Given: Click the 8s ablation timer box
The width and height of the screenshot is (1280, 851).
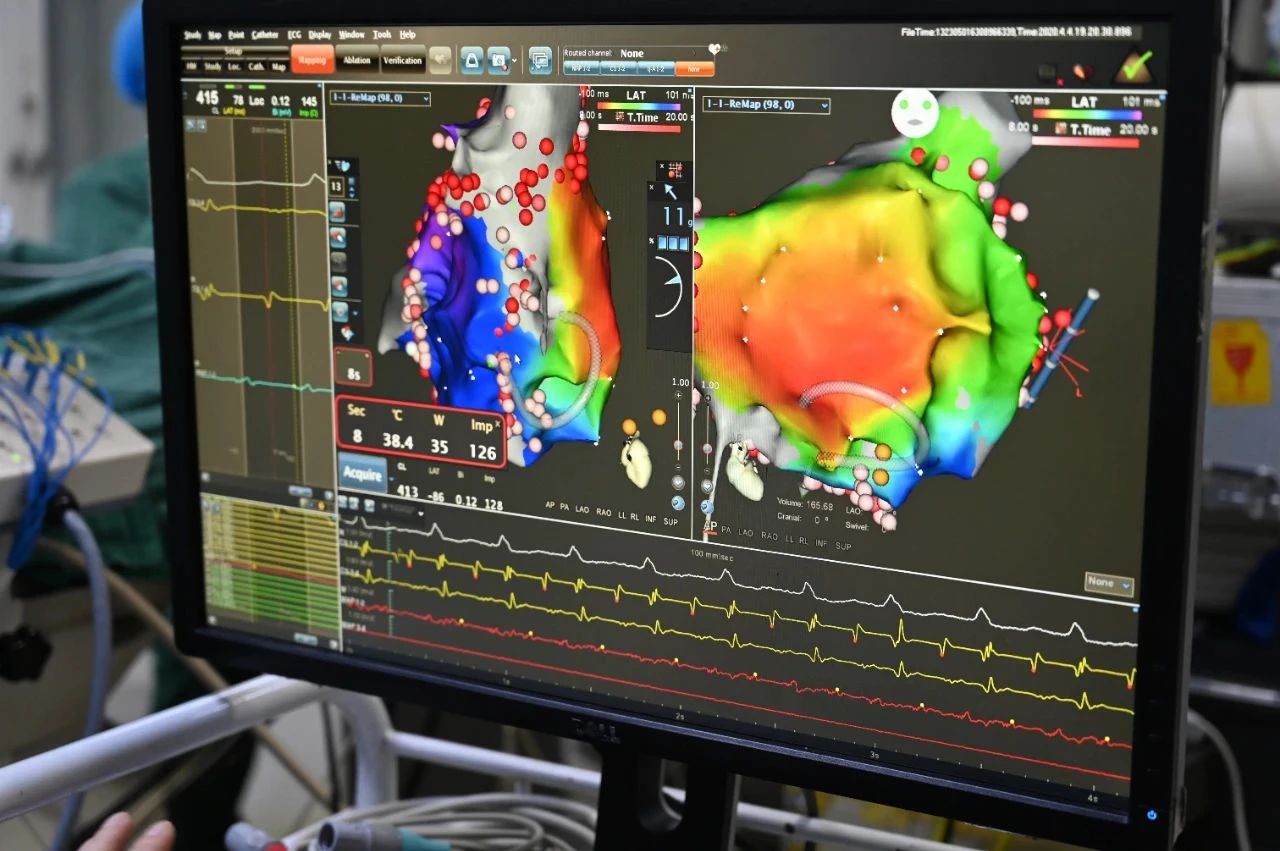Looking at the screenshot, I should coord(353,367).
